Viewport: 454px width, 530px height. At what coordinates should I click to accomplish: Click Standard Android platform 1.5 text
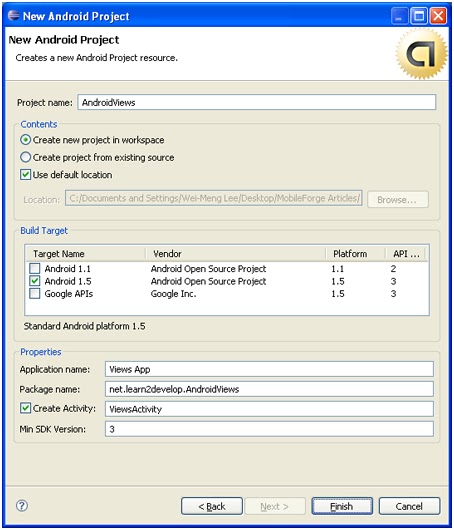pos(84,326)
